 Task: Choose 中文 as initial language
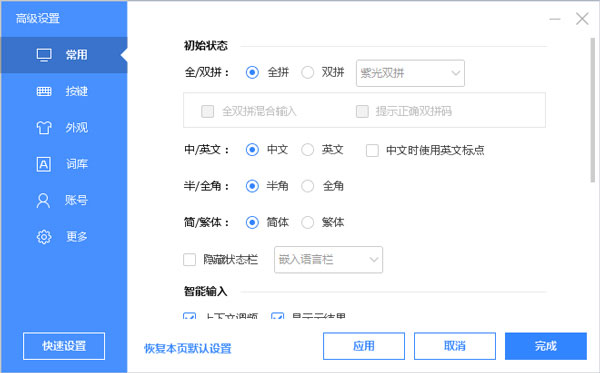click(x=252, y=150)
